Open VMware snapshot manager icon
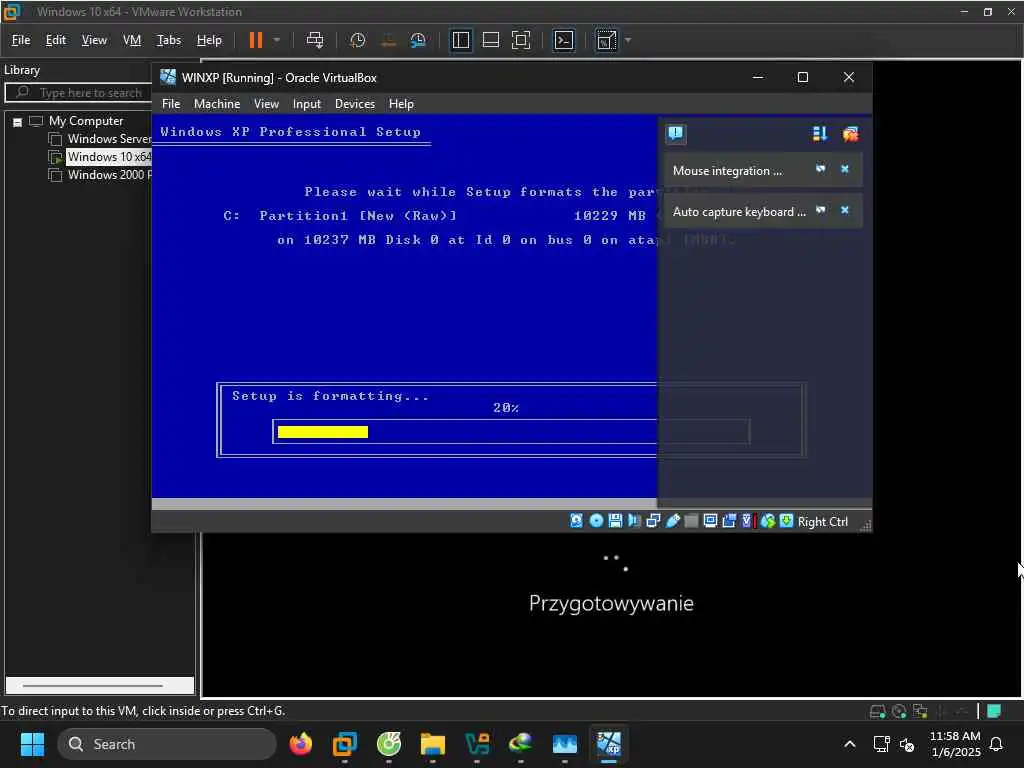The image size is (1024, 768). [x=418, y=40]
